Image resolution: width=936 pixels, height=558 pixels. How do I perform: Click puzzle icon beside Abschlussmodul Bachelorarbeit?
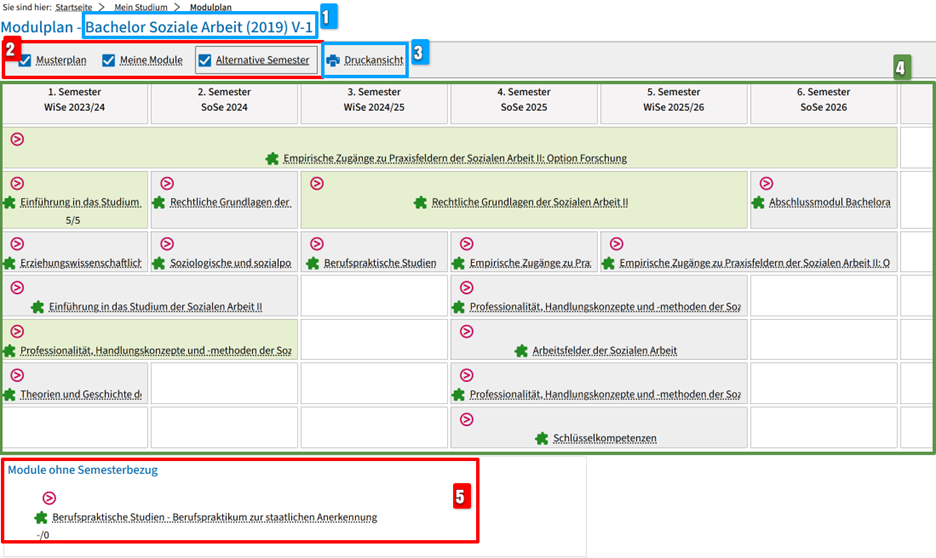pyautogui.click(x=758, y=202)
